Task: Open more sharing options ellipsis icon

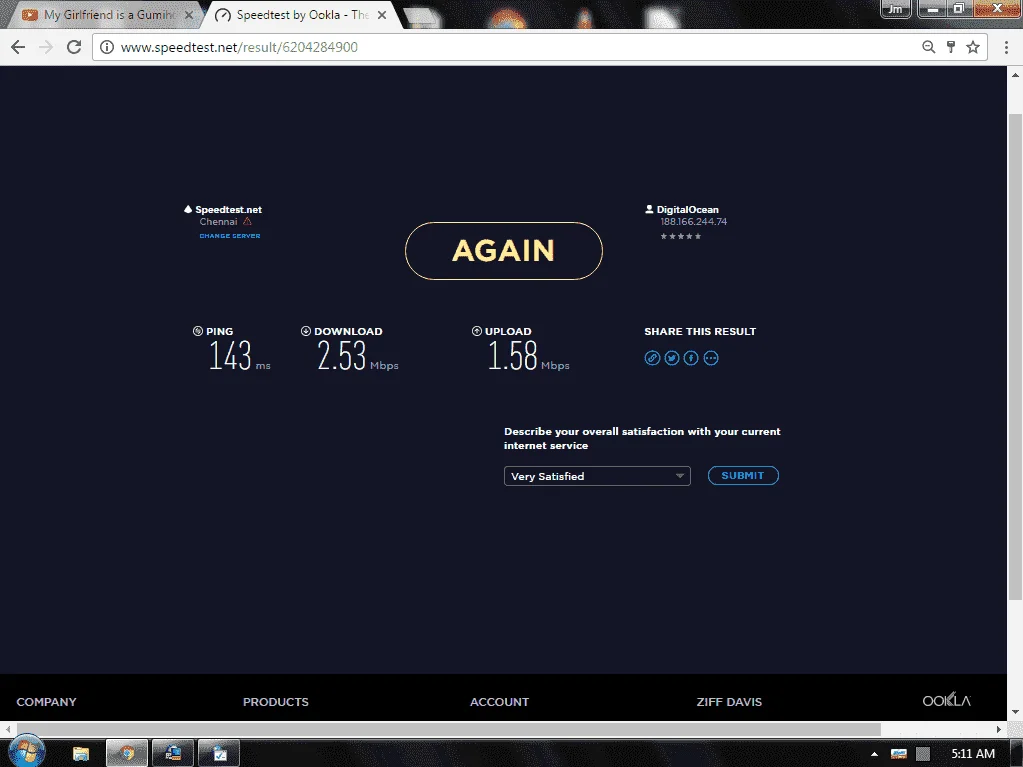Action: 710,358
